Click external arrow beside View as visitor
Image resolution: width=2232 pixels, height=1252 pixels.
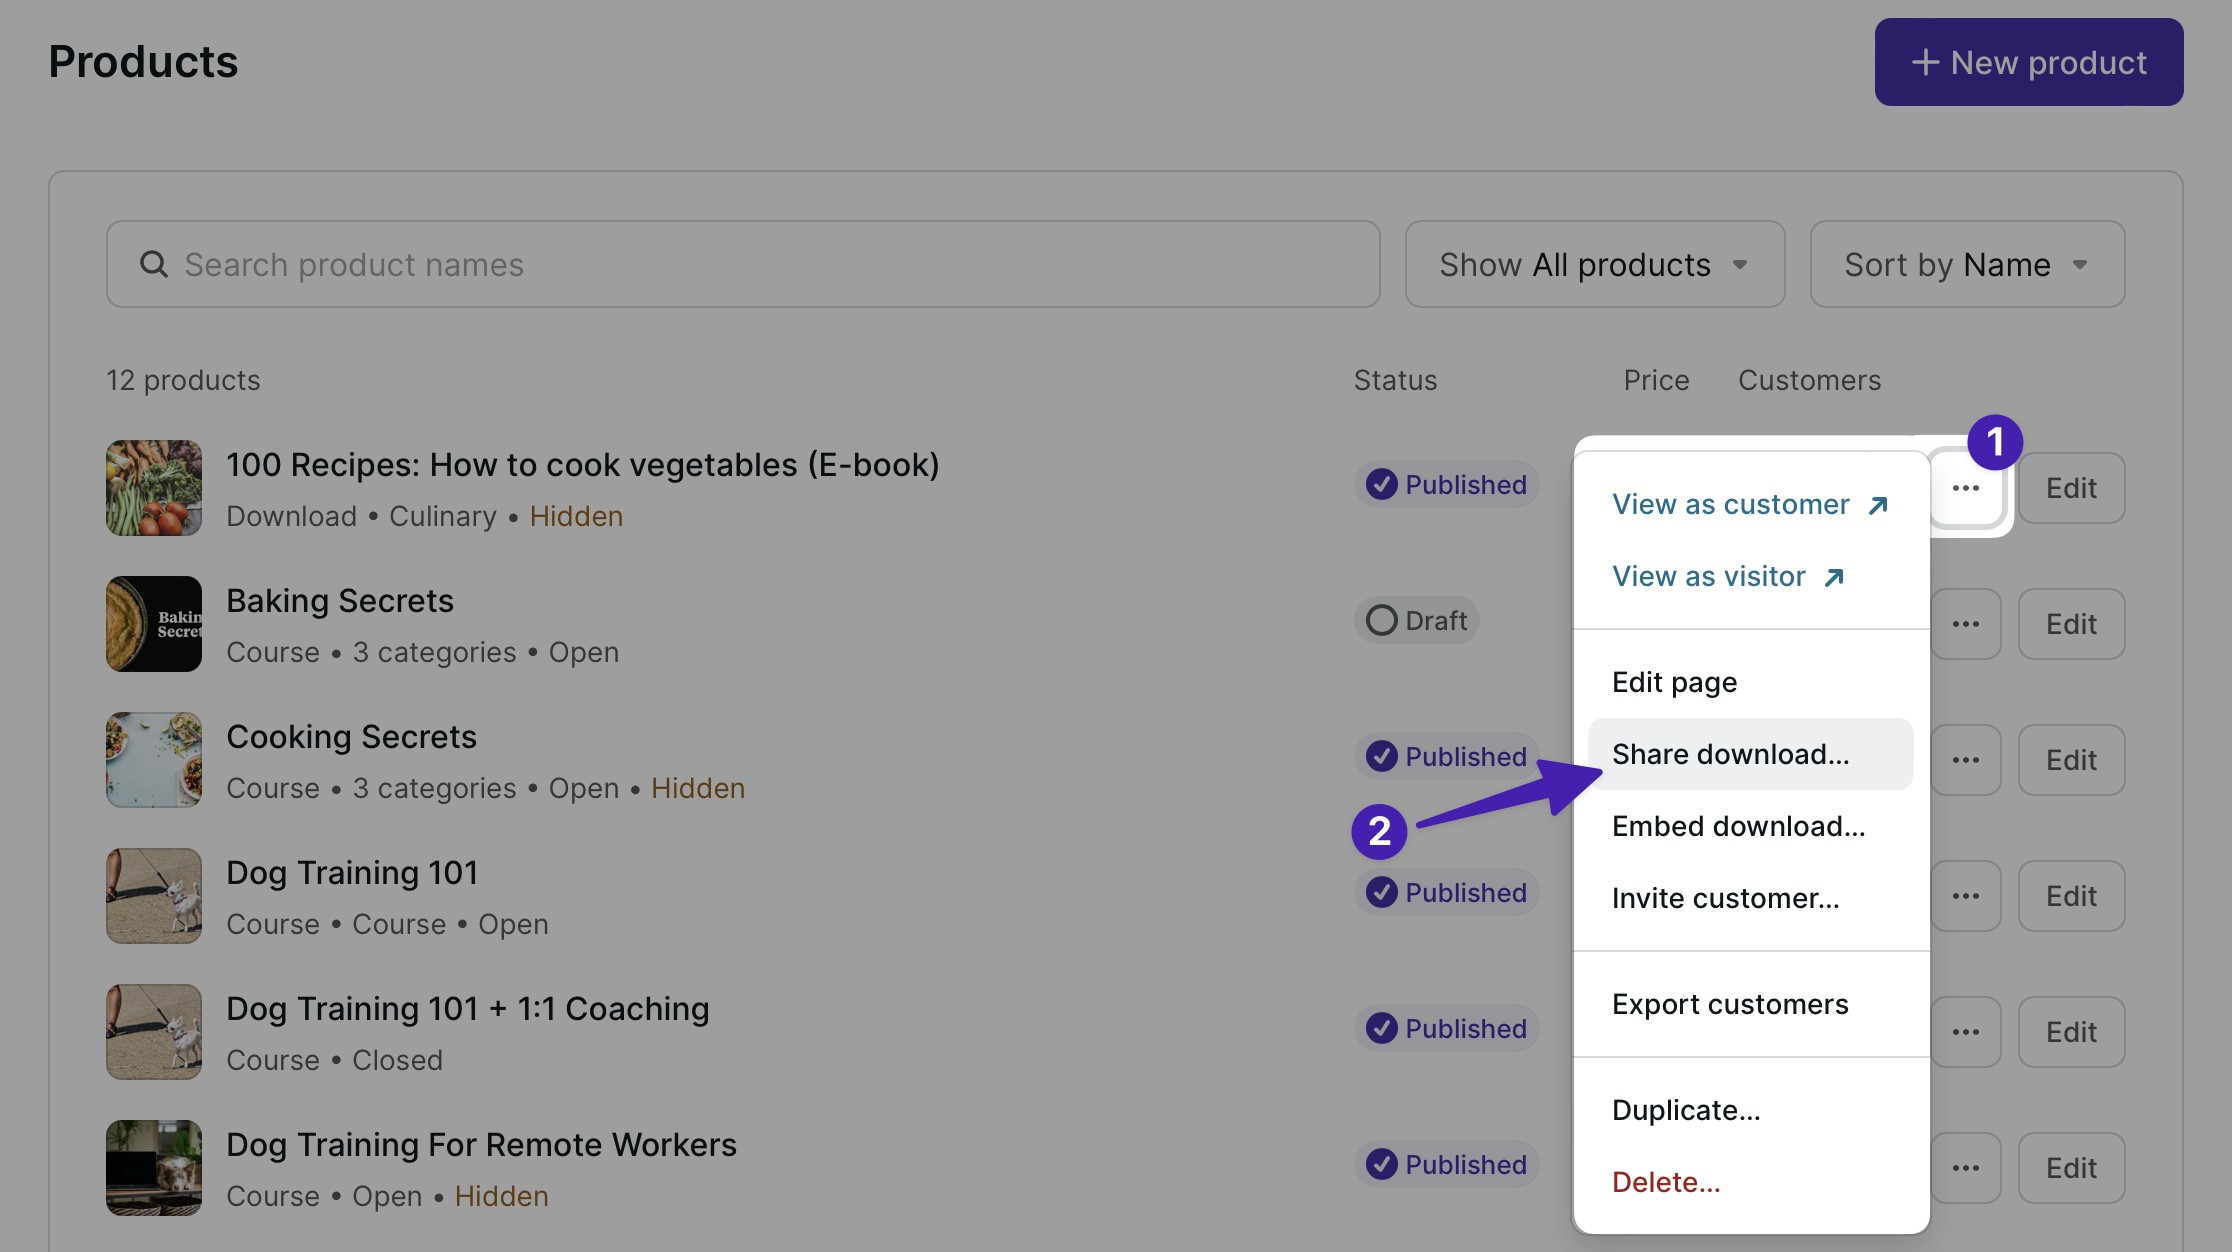[1834, 577]
